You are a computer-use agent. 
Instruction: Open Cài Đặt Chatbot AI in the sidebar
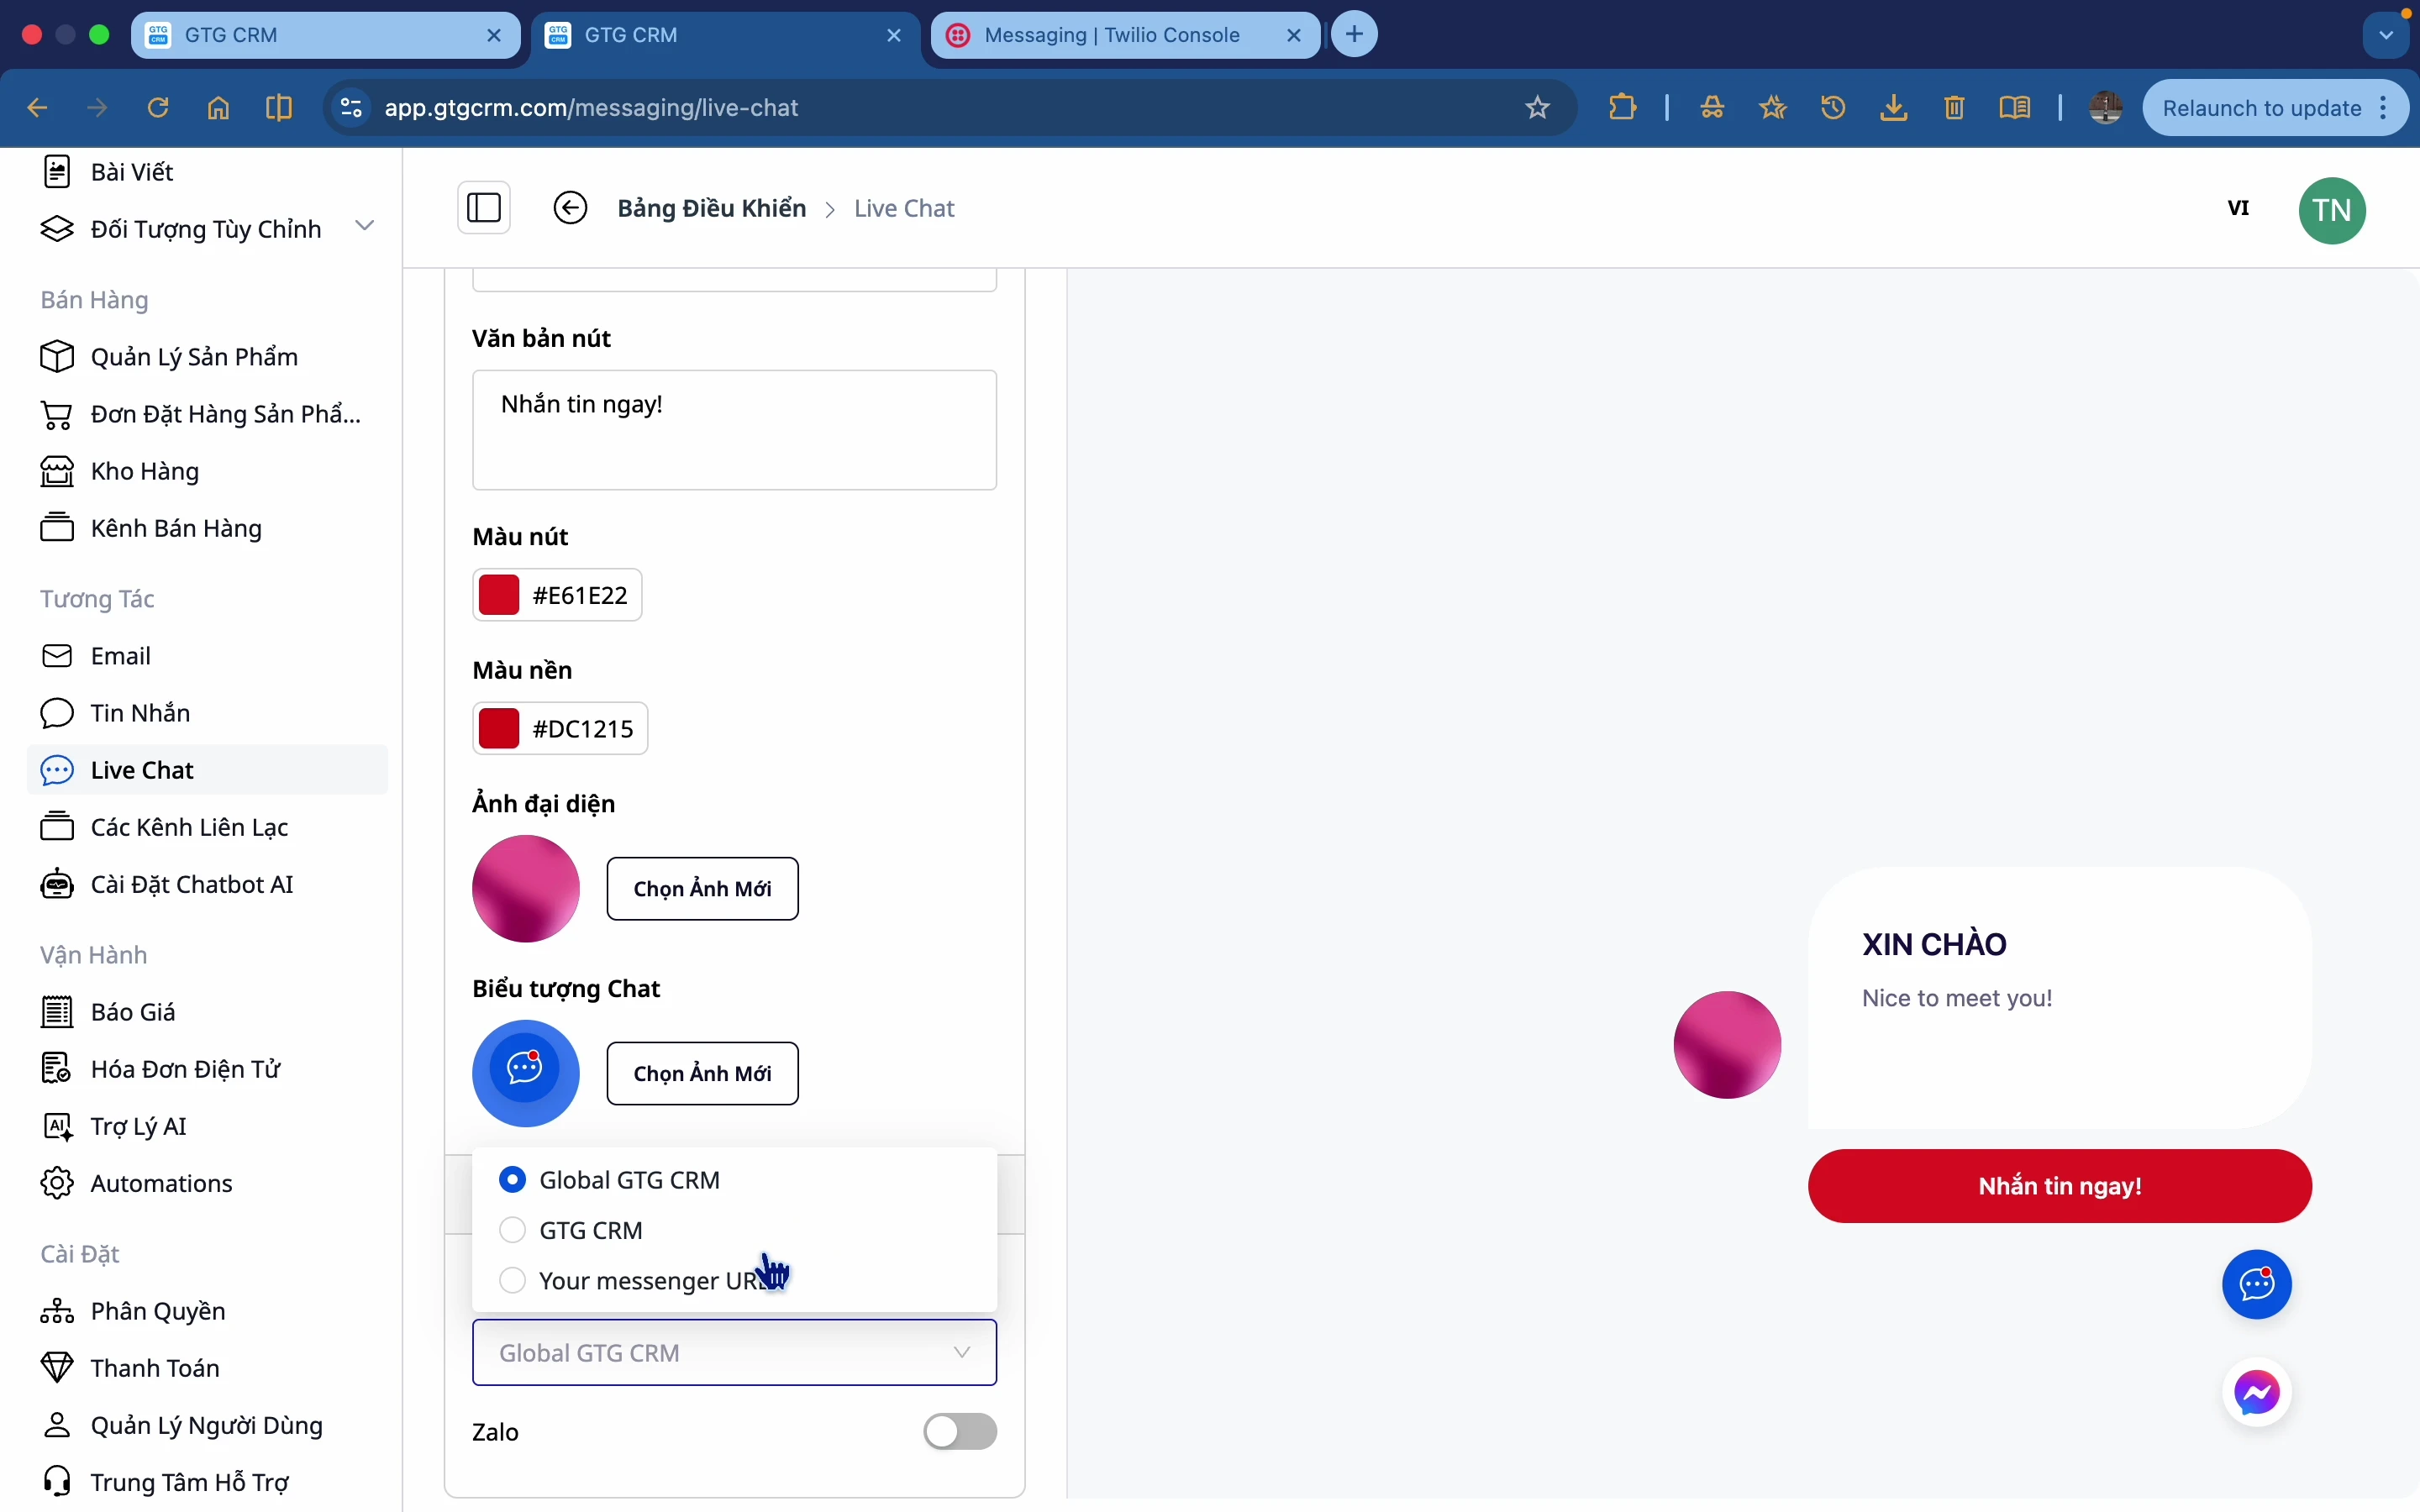191,884
